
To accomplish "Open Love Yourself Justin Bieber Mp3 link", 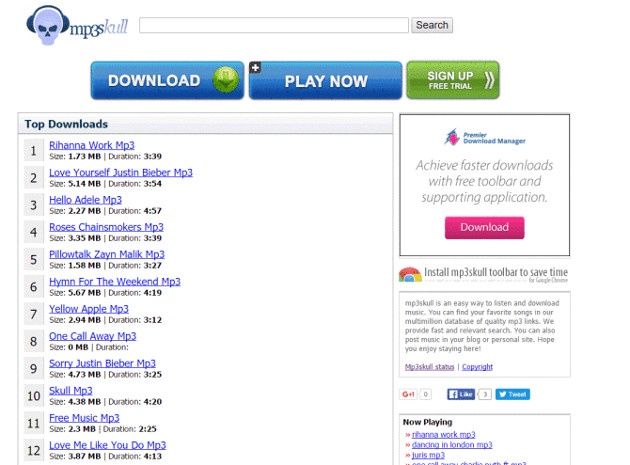I will click(x=121, y=172).
